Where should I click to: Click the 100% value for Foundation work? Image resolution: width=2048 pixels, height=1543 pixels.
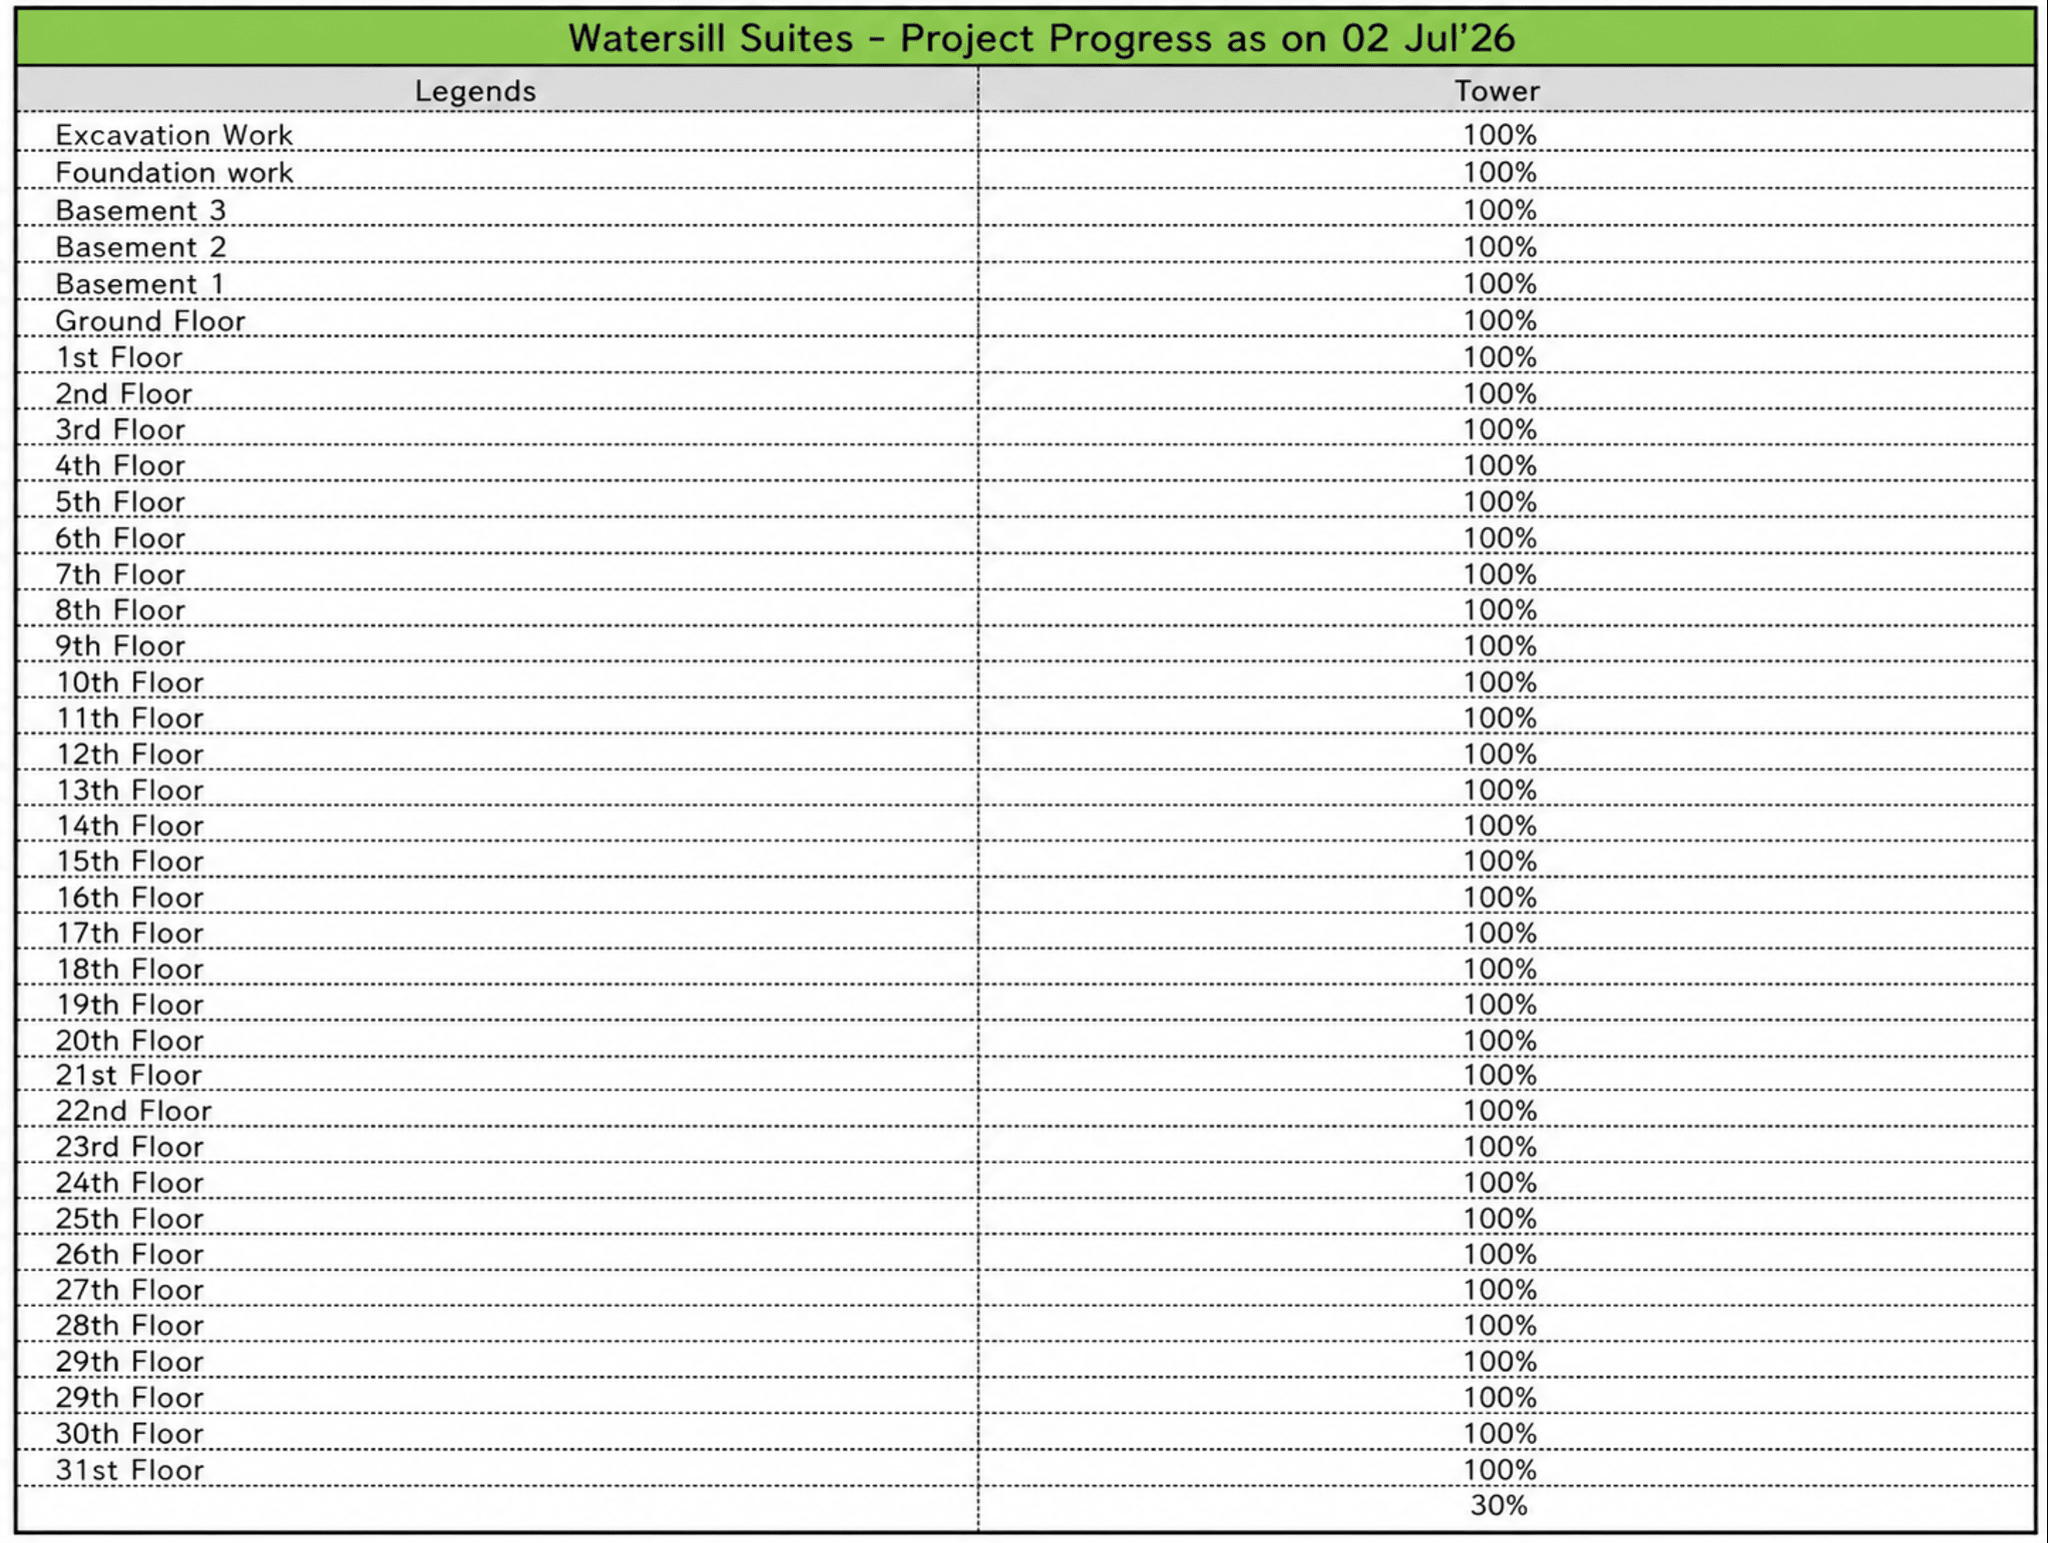coord(1500,172)
